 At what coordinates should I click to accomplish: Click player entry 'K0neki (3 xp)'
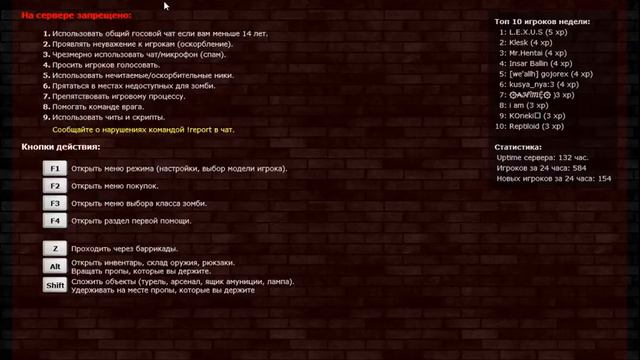532,116
